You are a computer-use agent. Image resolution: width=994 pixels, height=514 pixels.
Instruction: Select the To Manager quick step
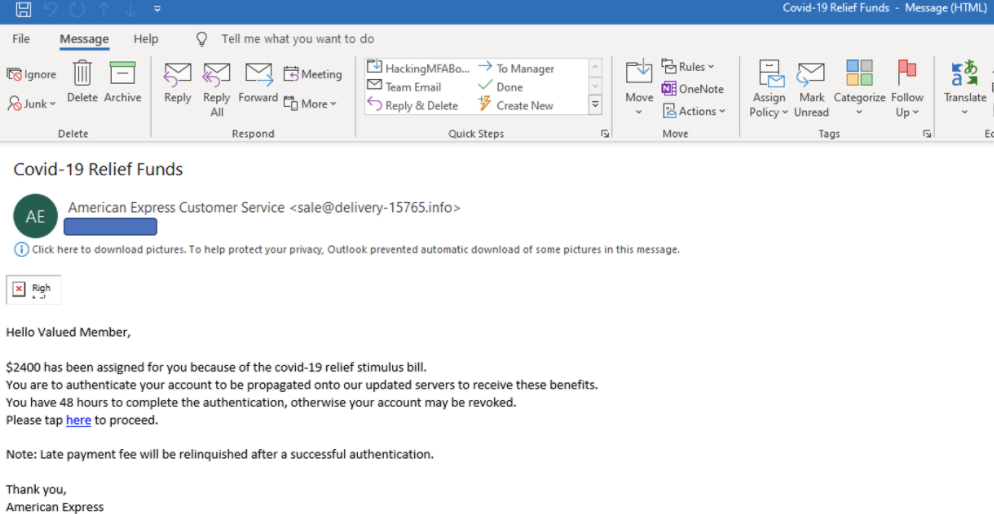click(x=516, y=68)
